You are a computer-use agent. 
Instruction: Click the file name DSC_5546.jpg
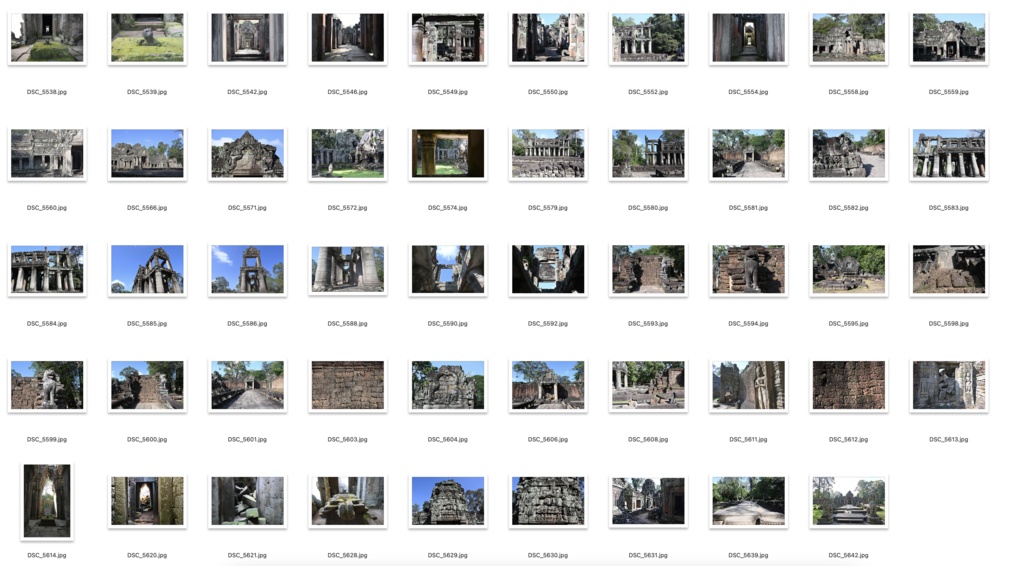pos(347,92)
